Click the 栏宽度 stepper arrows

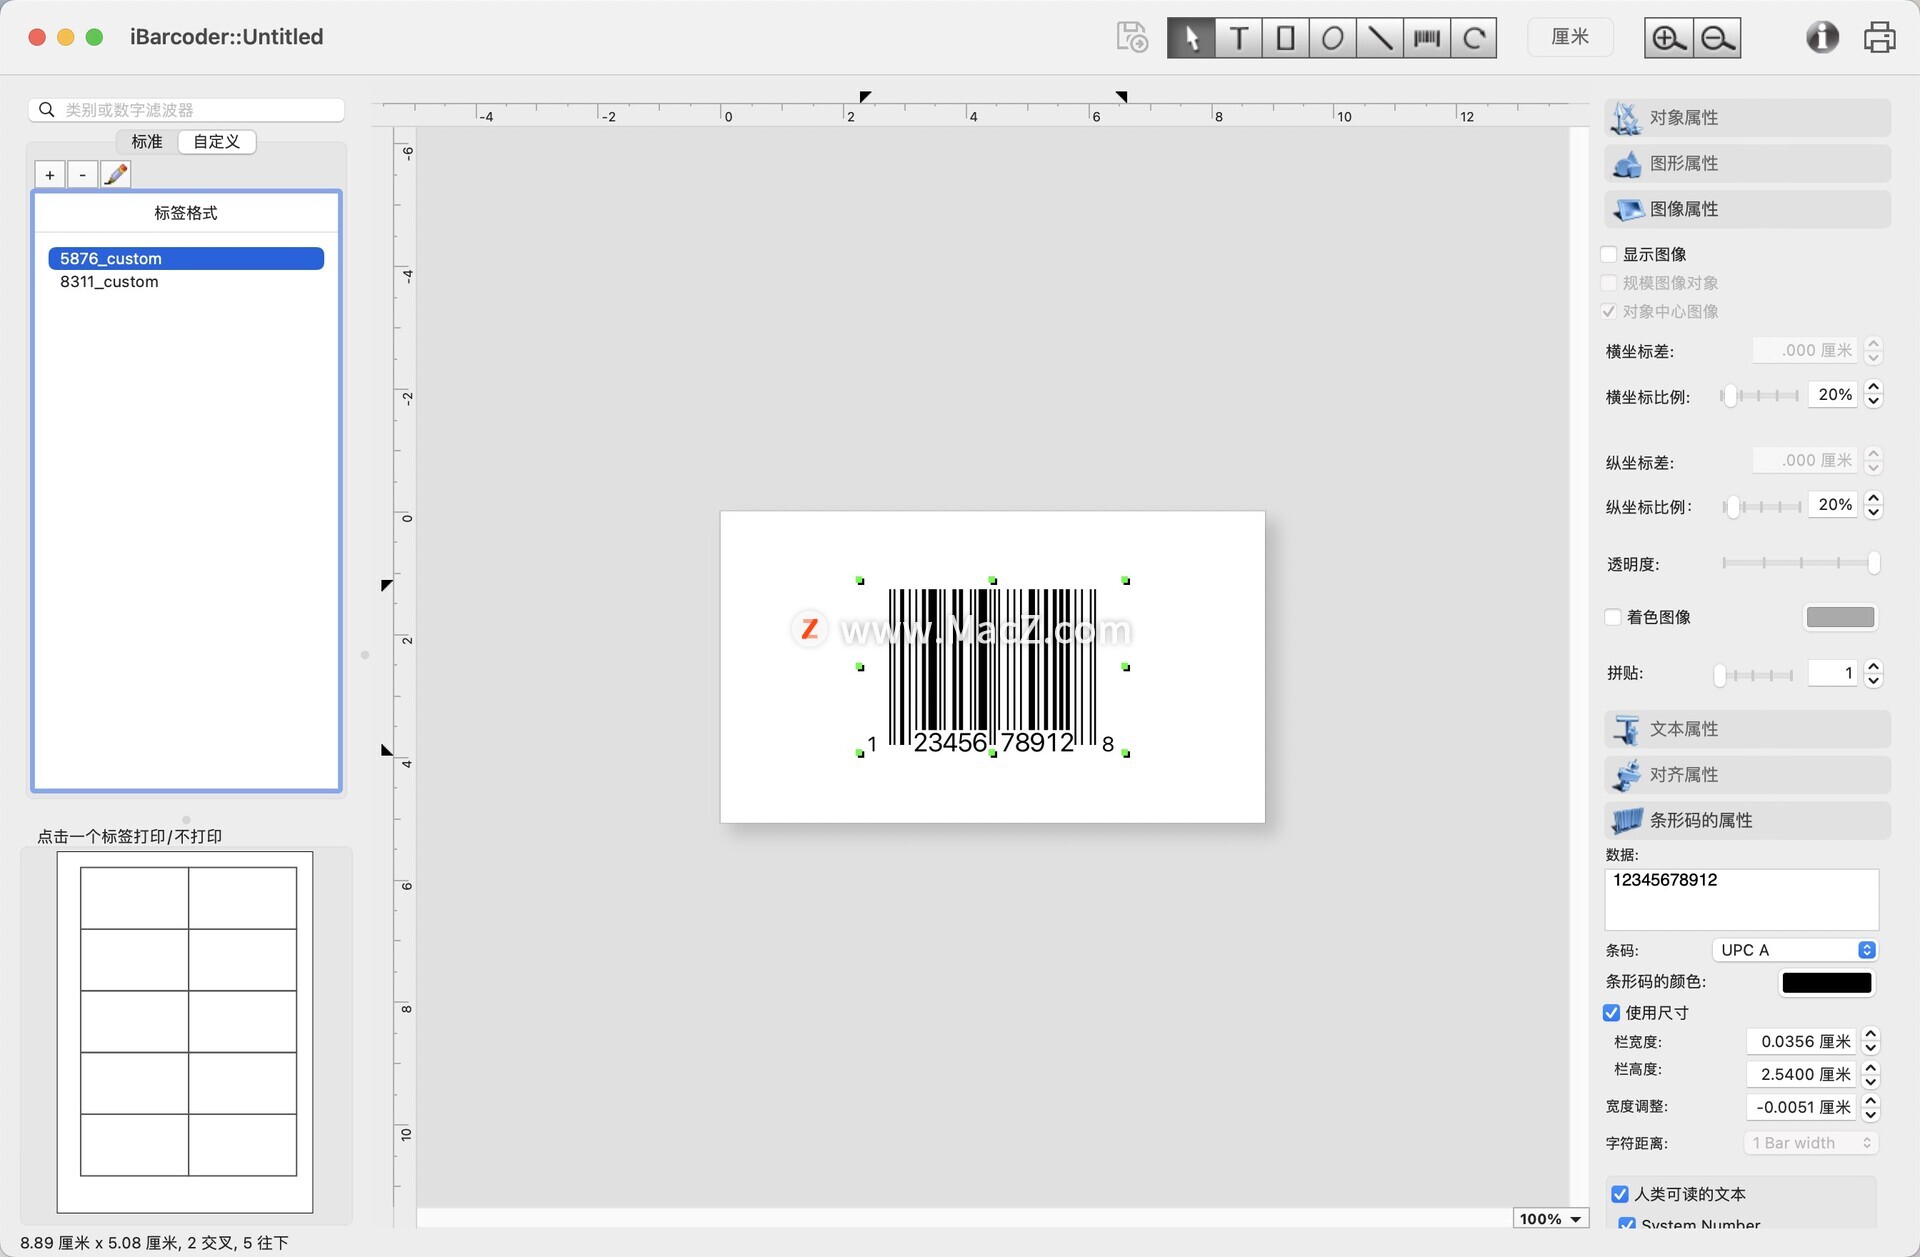1871,1042
